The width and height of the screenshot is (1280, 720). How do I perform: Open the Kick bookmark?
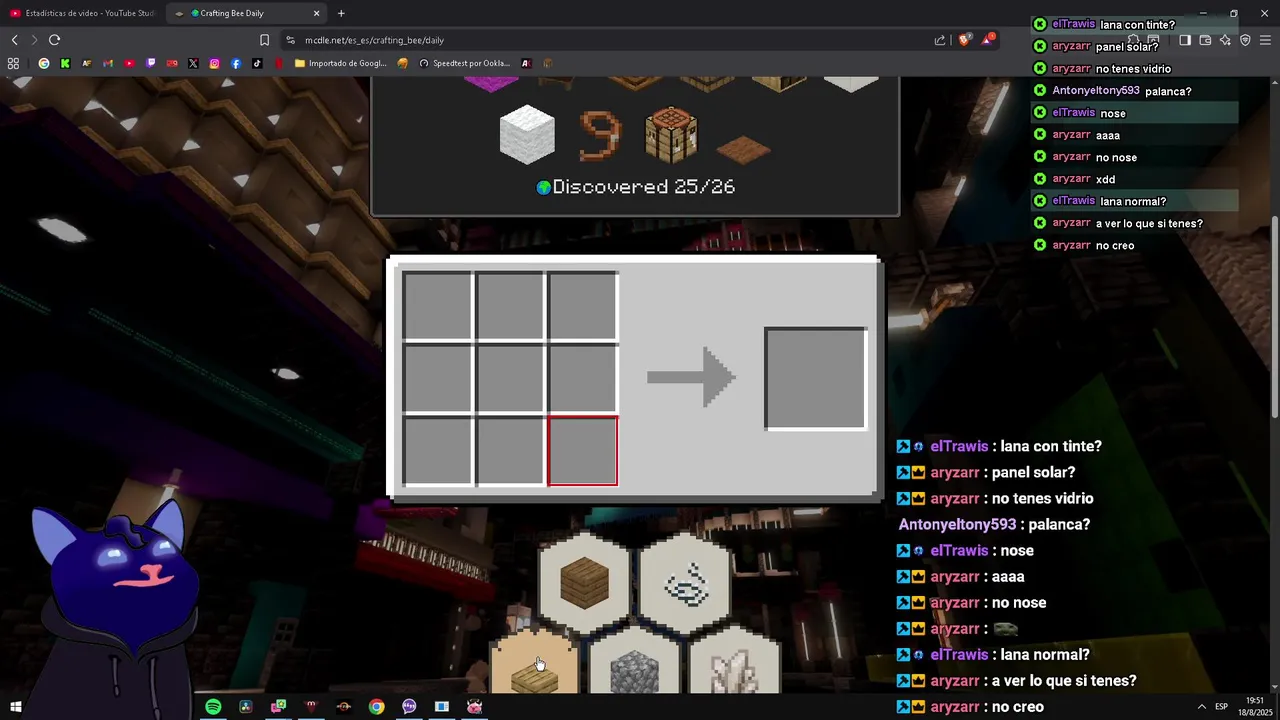65,63
